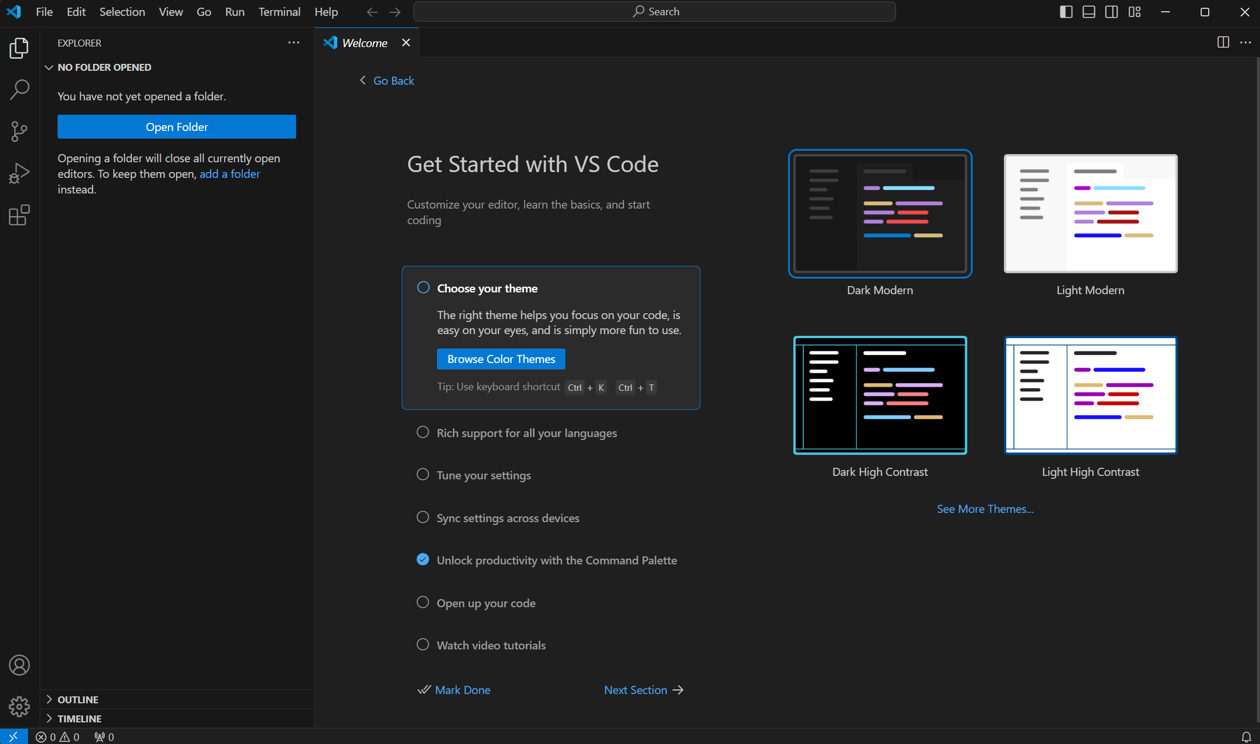Viewport: 1260px width, 744px height.
Task: Open the Run and Debug view
Action: [x=19, y=174]
